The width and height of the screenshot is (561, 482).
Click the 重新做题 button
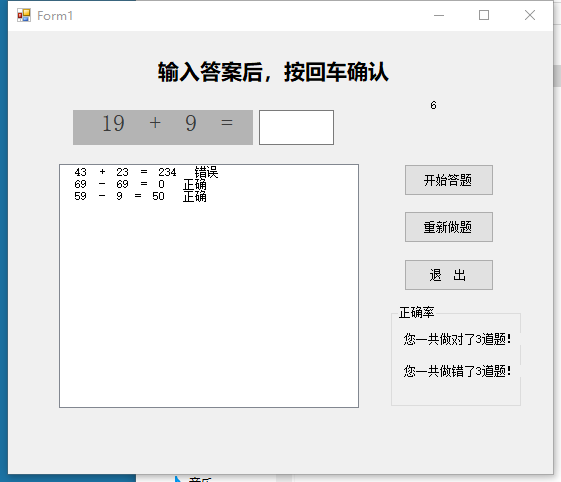pos(449,227)
